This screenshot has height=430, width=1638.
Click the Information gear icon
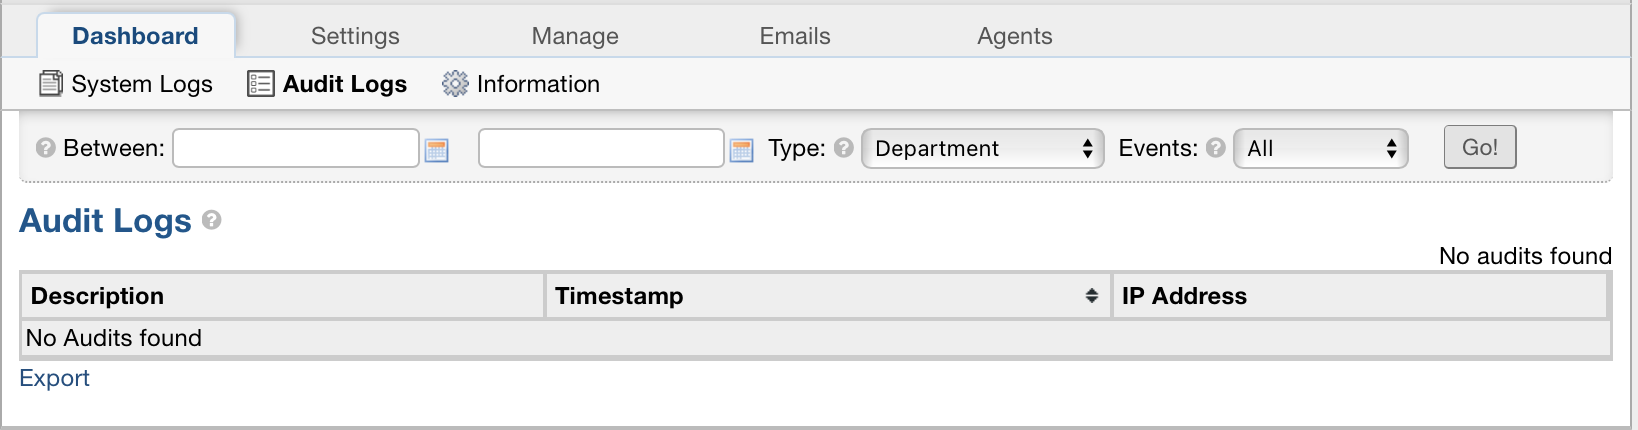click(x=455, y=84)
